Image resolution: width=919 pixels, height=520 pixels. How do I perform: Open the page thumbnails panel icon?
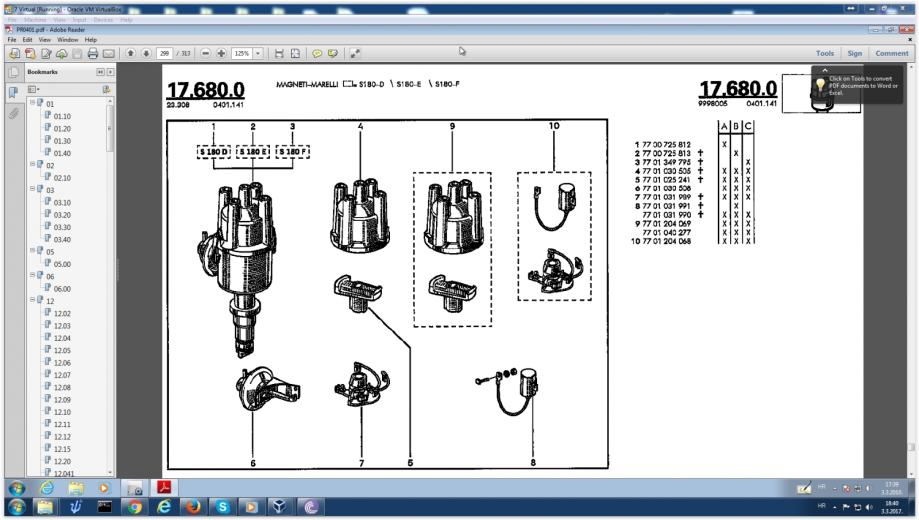[x=13, y=73]
